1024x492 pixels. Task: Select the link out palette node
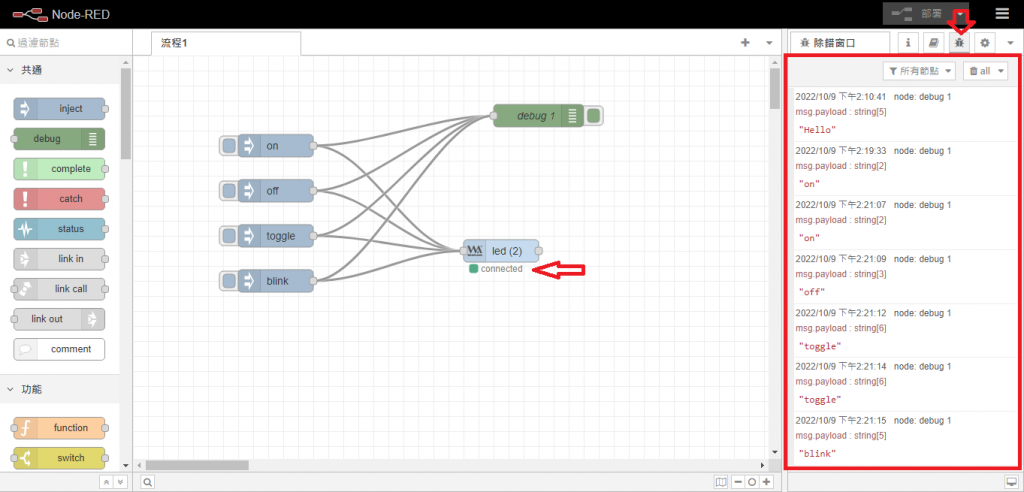(59, 319)
